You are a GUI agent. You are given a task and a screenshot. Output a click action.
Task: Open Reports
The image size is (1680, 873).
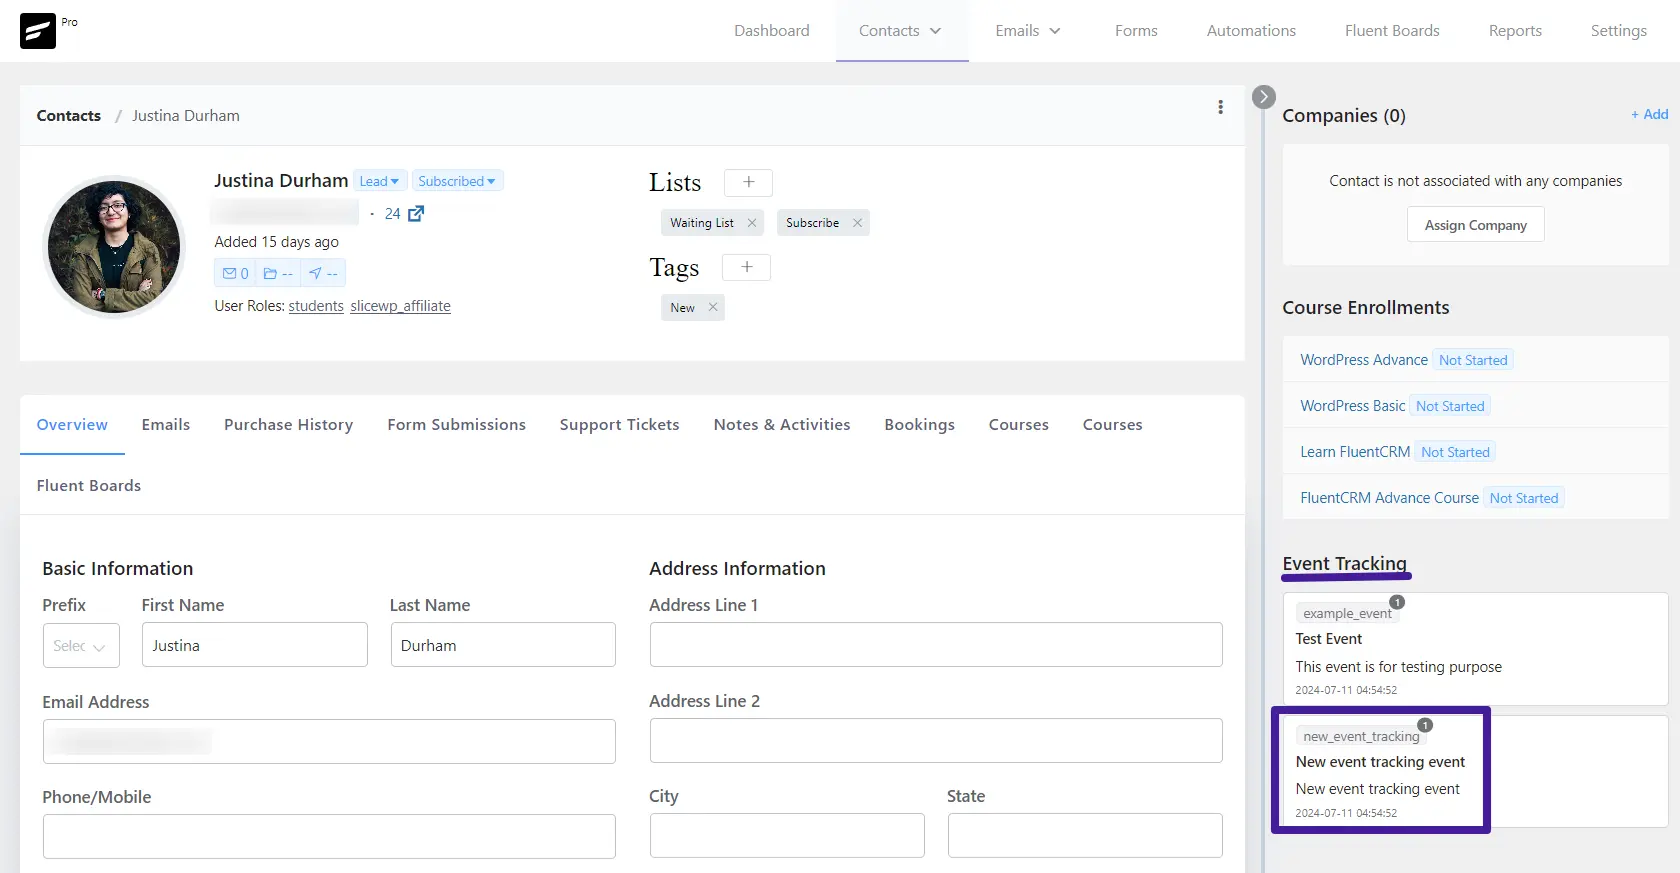[1515, 31]
